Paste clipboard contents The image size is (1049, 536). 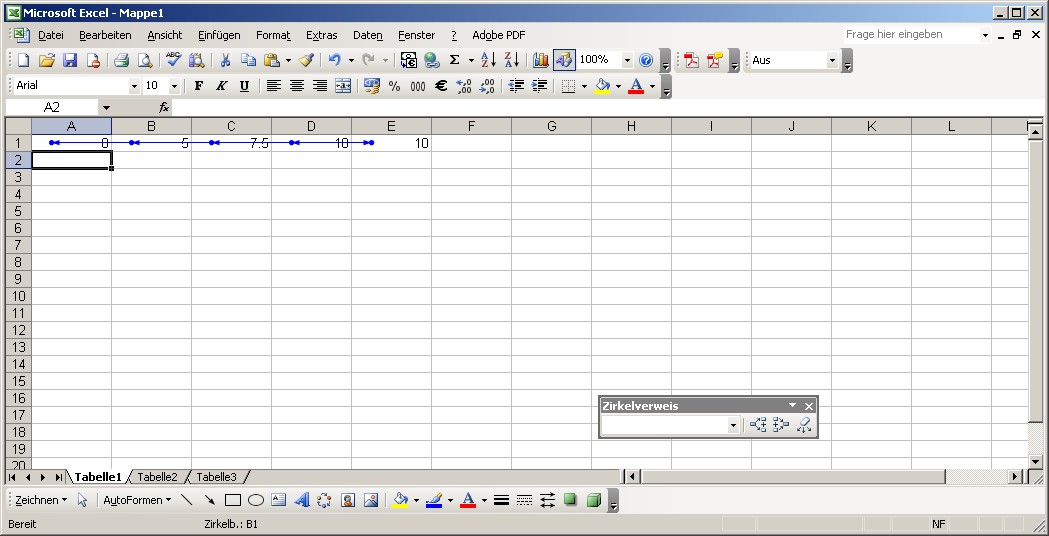click(272, 60)
